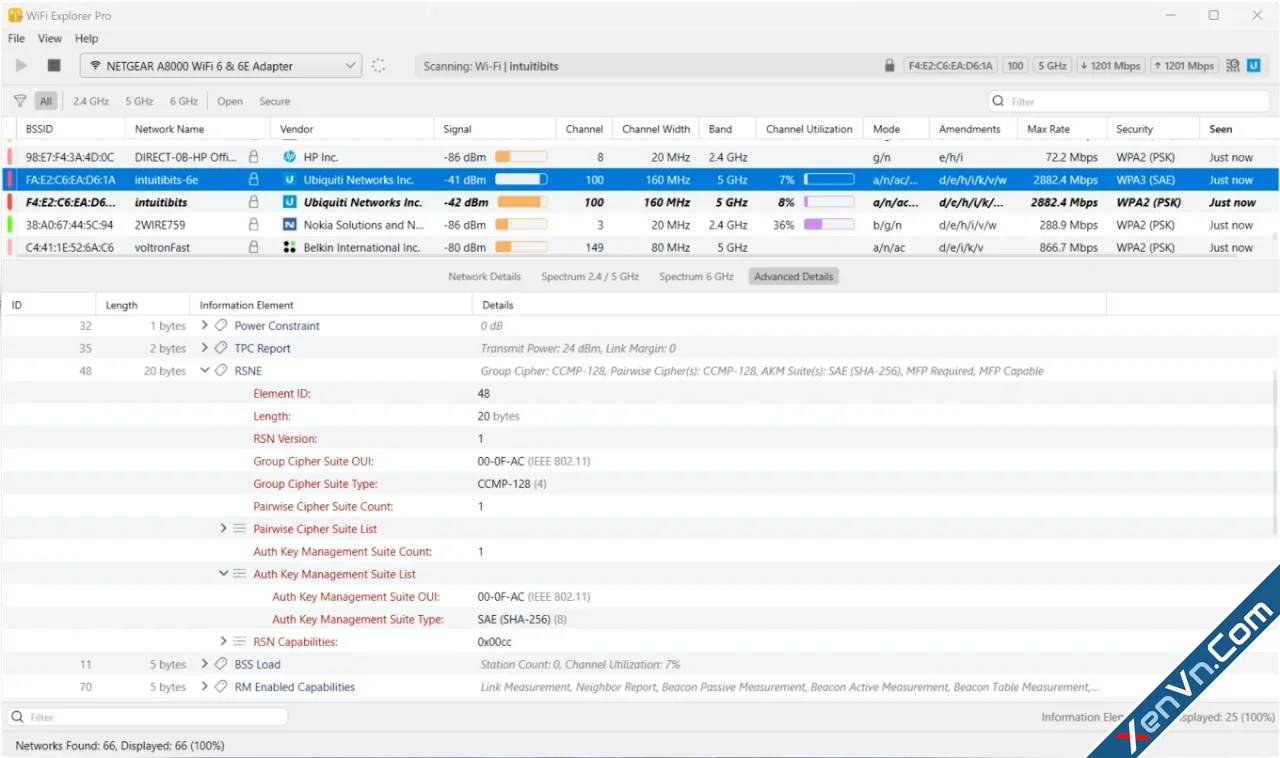Click the WPA3 (SAE) security cell
The image size is (1280, 758).
(x=1148, y=180)
